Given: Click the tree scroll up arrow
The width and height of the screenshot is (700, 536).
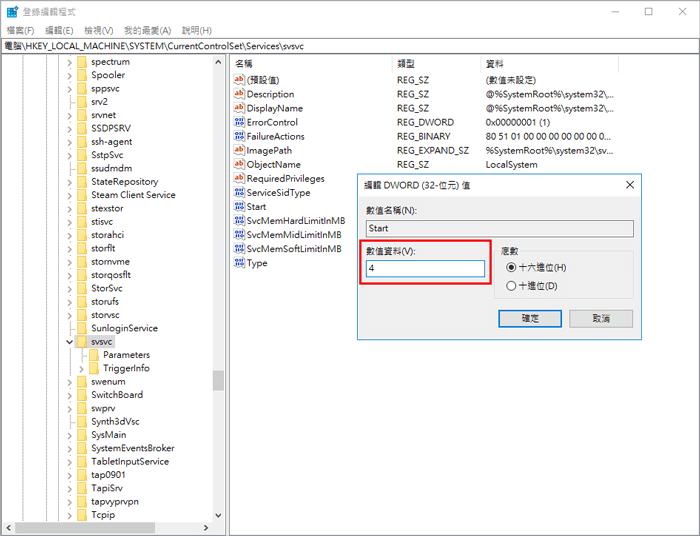Looking at the screenshot, I should coord(218,62).
